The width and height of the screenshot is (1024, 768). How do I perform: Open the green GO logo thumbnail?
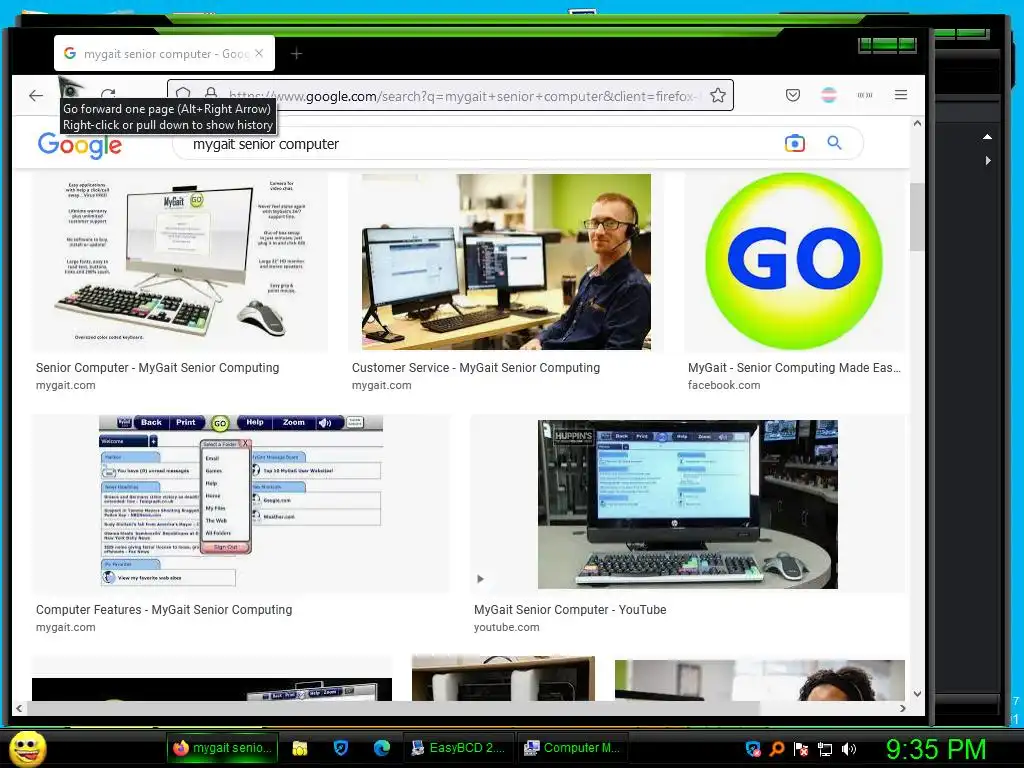(793, 262)
